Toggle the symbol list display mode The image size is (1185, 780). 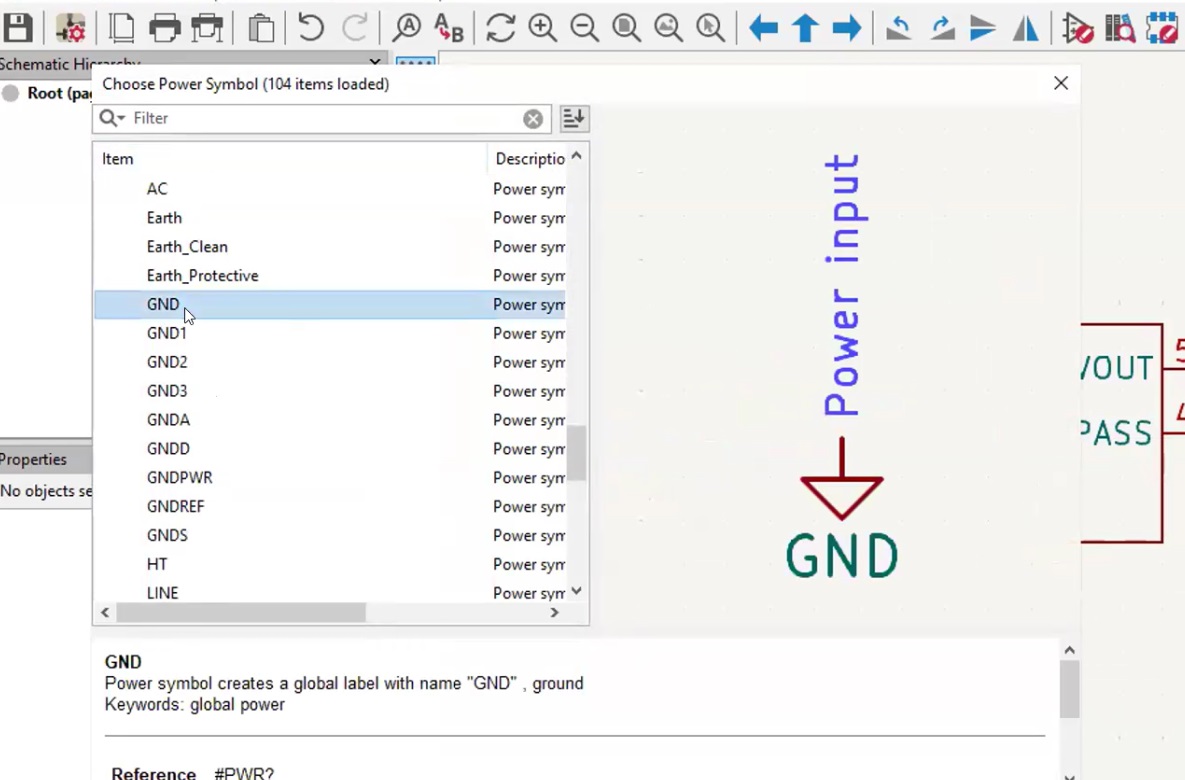(573, 118)
